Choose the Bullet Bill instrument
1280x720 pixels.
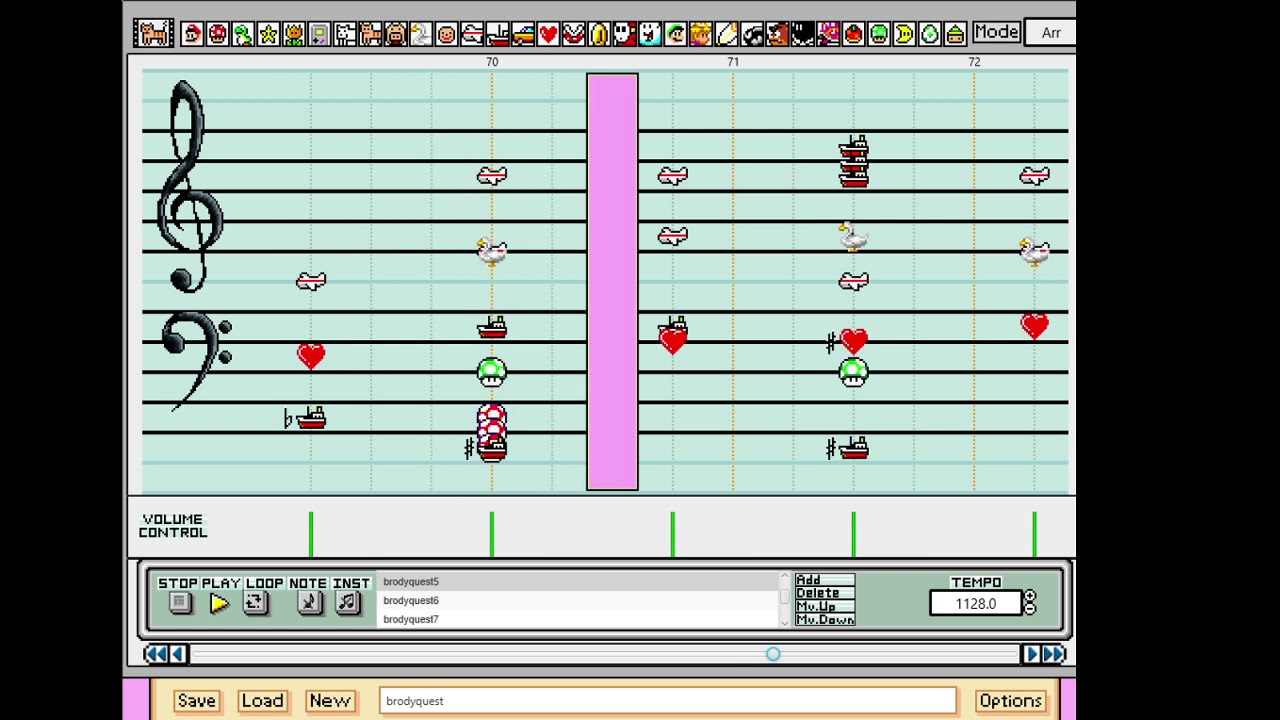pos(752,34)
